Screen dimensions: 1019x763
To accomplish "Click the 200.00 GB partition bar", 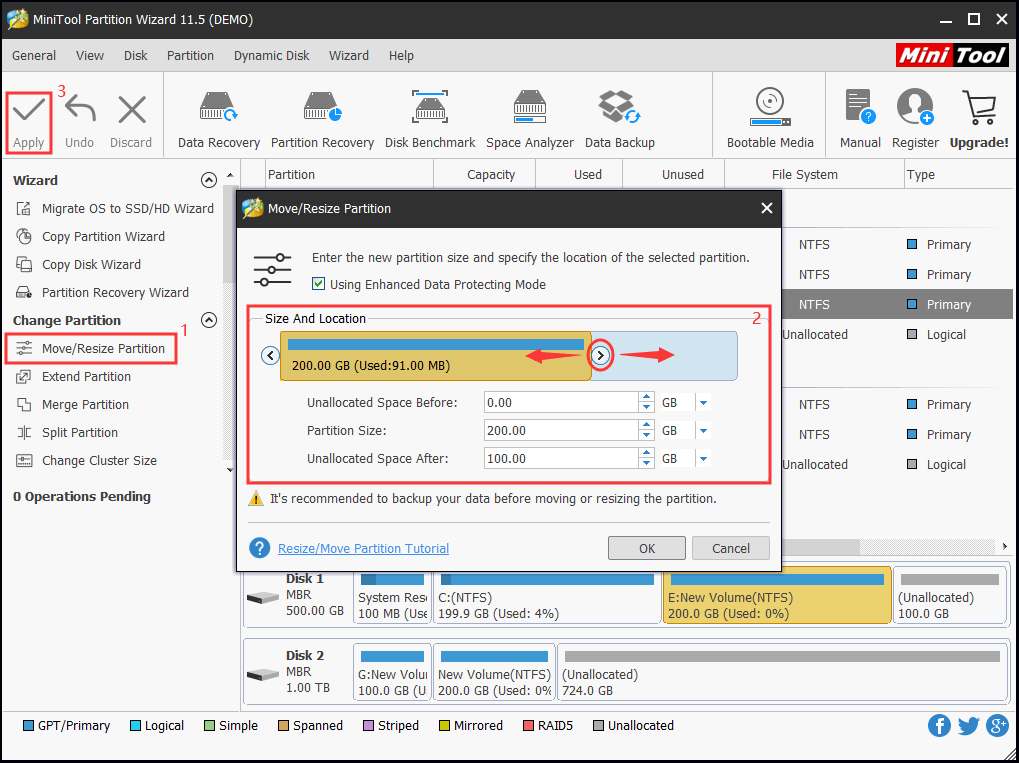I will (435, 356).
